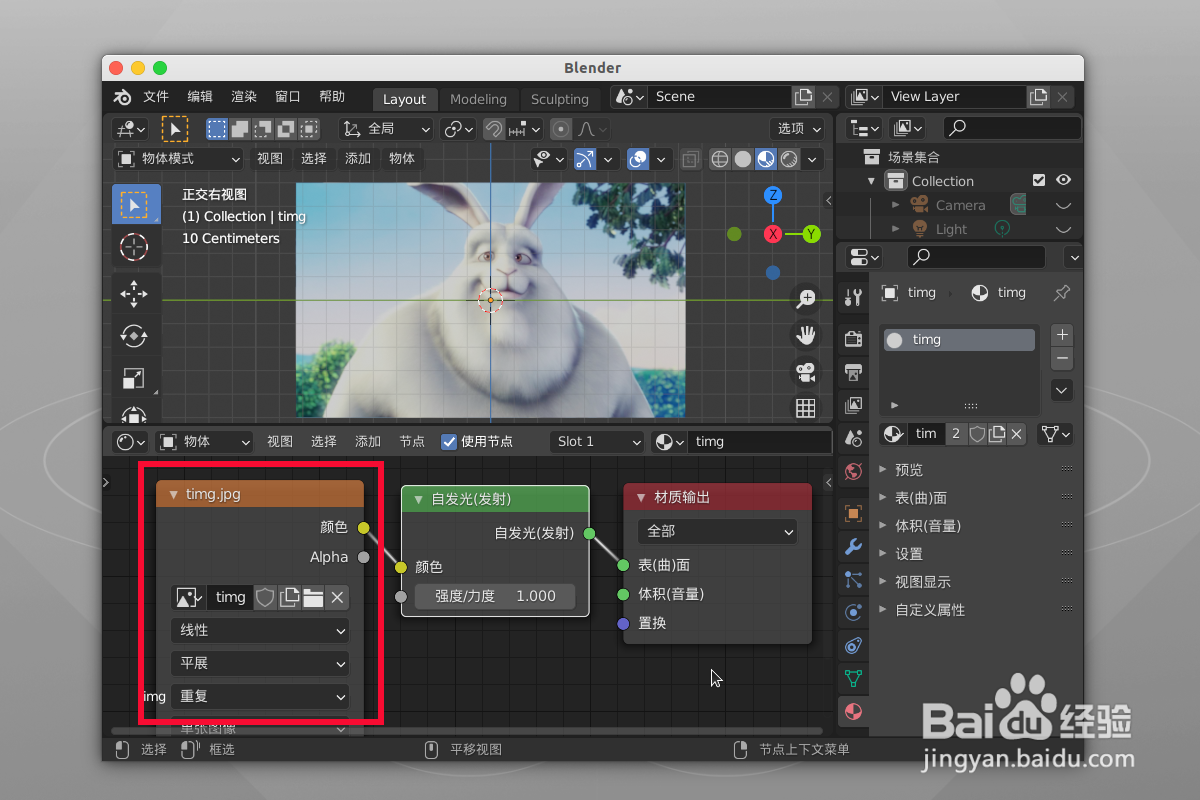The height and width of the screenshot is (800, 1200).
Task: Open the Modifiers tab (blue wrench icon)
Action: (853, 546)
